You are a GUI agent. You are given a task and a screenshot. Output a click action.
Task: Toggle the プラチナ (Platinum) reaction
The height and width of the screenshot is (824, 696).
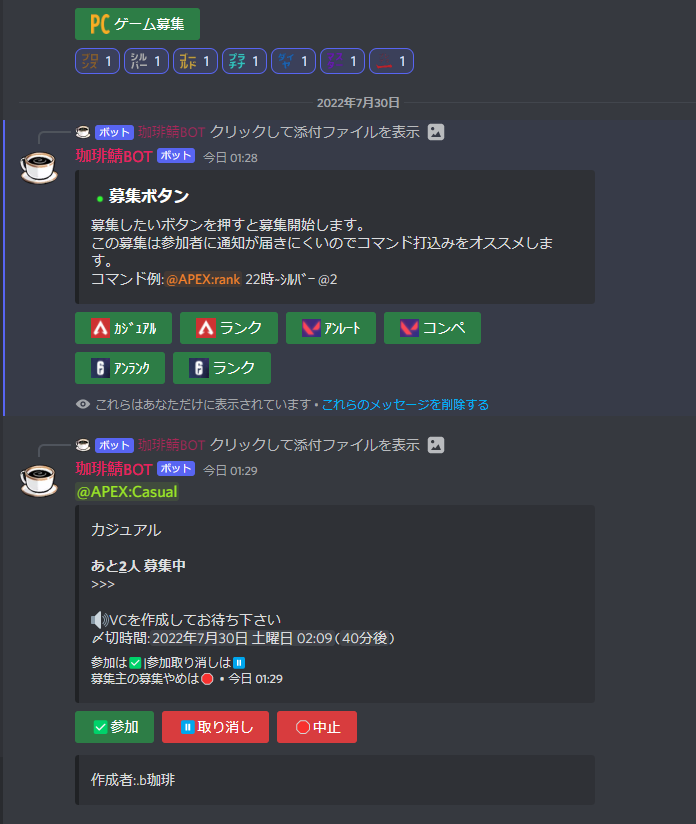(244, 61)
